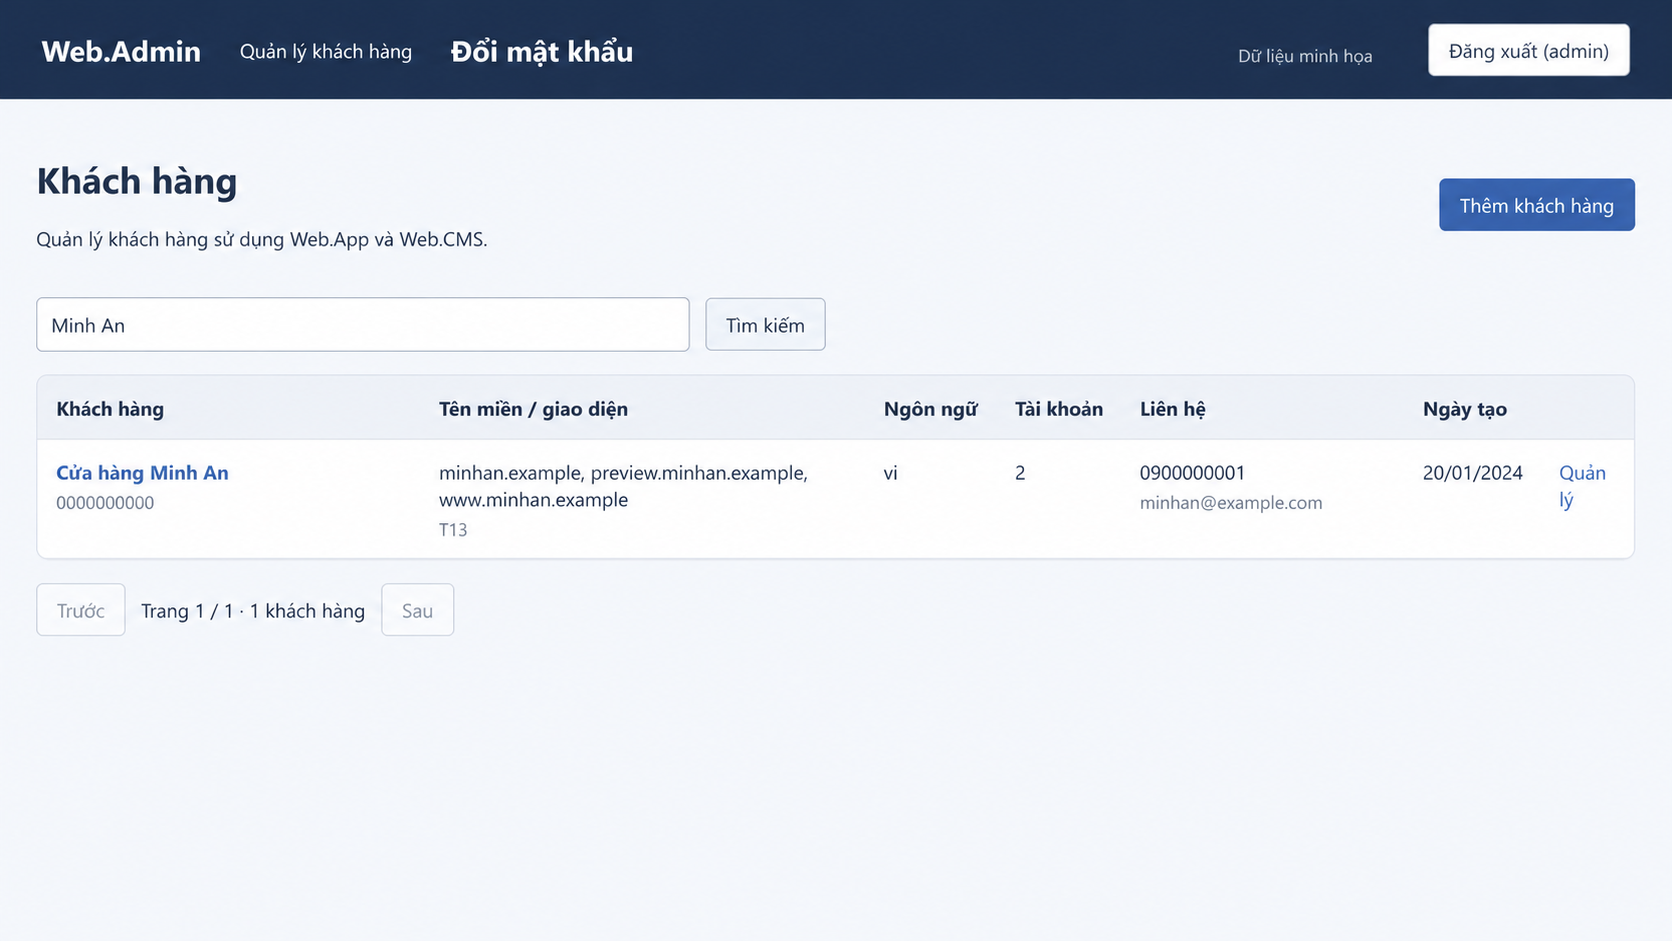
Task: Click the Ngôn ngữ column header
Action: click(930, 408)
